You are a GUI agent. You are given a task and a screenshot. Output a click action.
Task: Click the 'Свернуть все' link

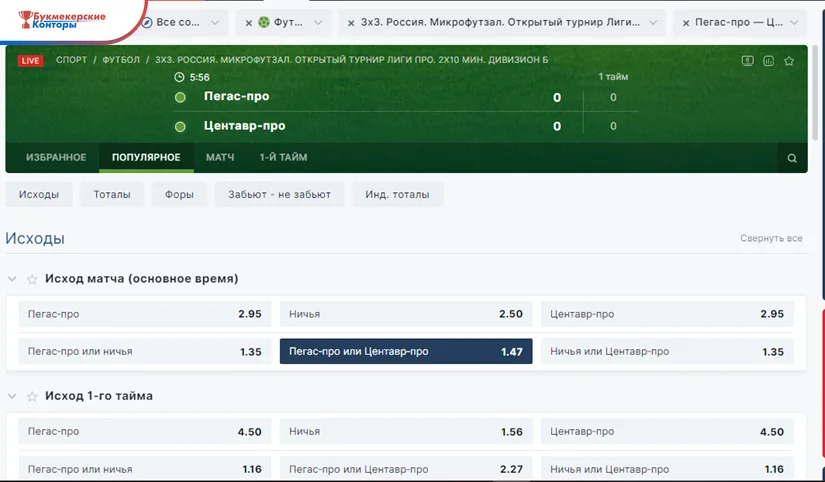click(771, 238)
